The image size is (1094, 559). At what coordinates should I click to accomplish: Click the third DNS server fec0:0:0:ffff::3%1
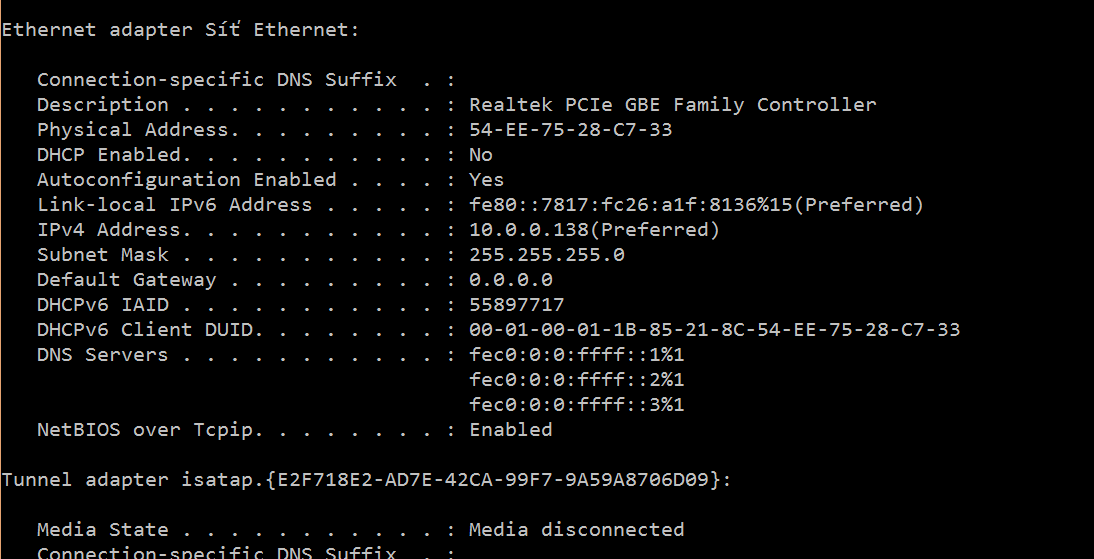click(576, 405)
